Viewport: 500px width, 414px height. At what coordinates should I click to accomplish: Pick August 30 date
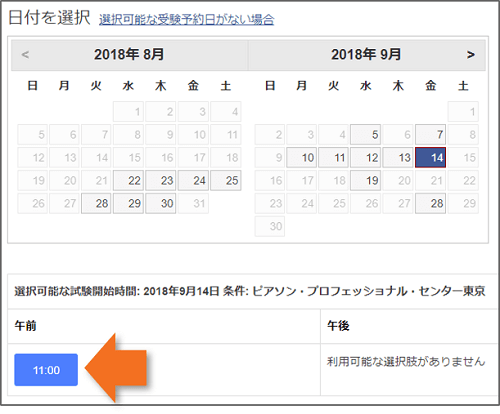[x=161, y=203]
